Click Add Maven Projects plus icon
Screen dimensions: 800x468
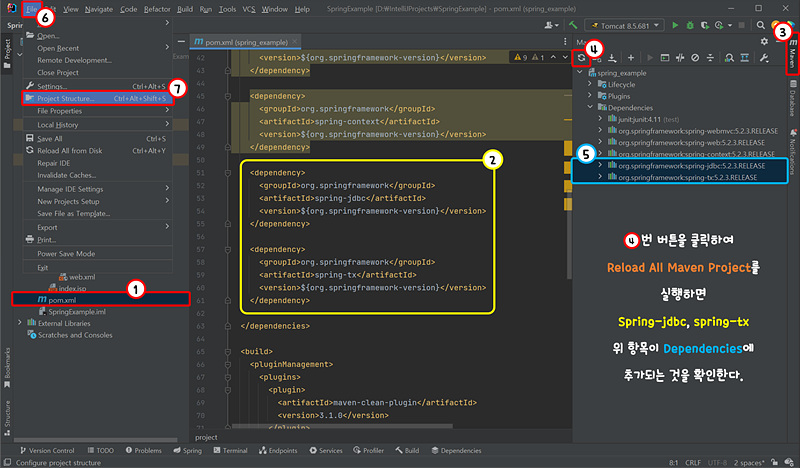(631, 58)
